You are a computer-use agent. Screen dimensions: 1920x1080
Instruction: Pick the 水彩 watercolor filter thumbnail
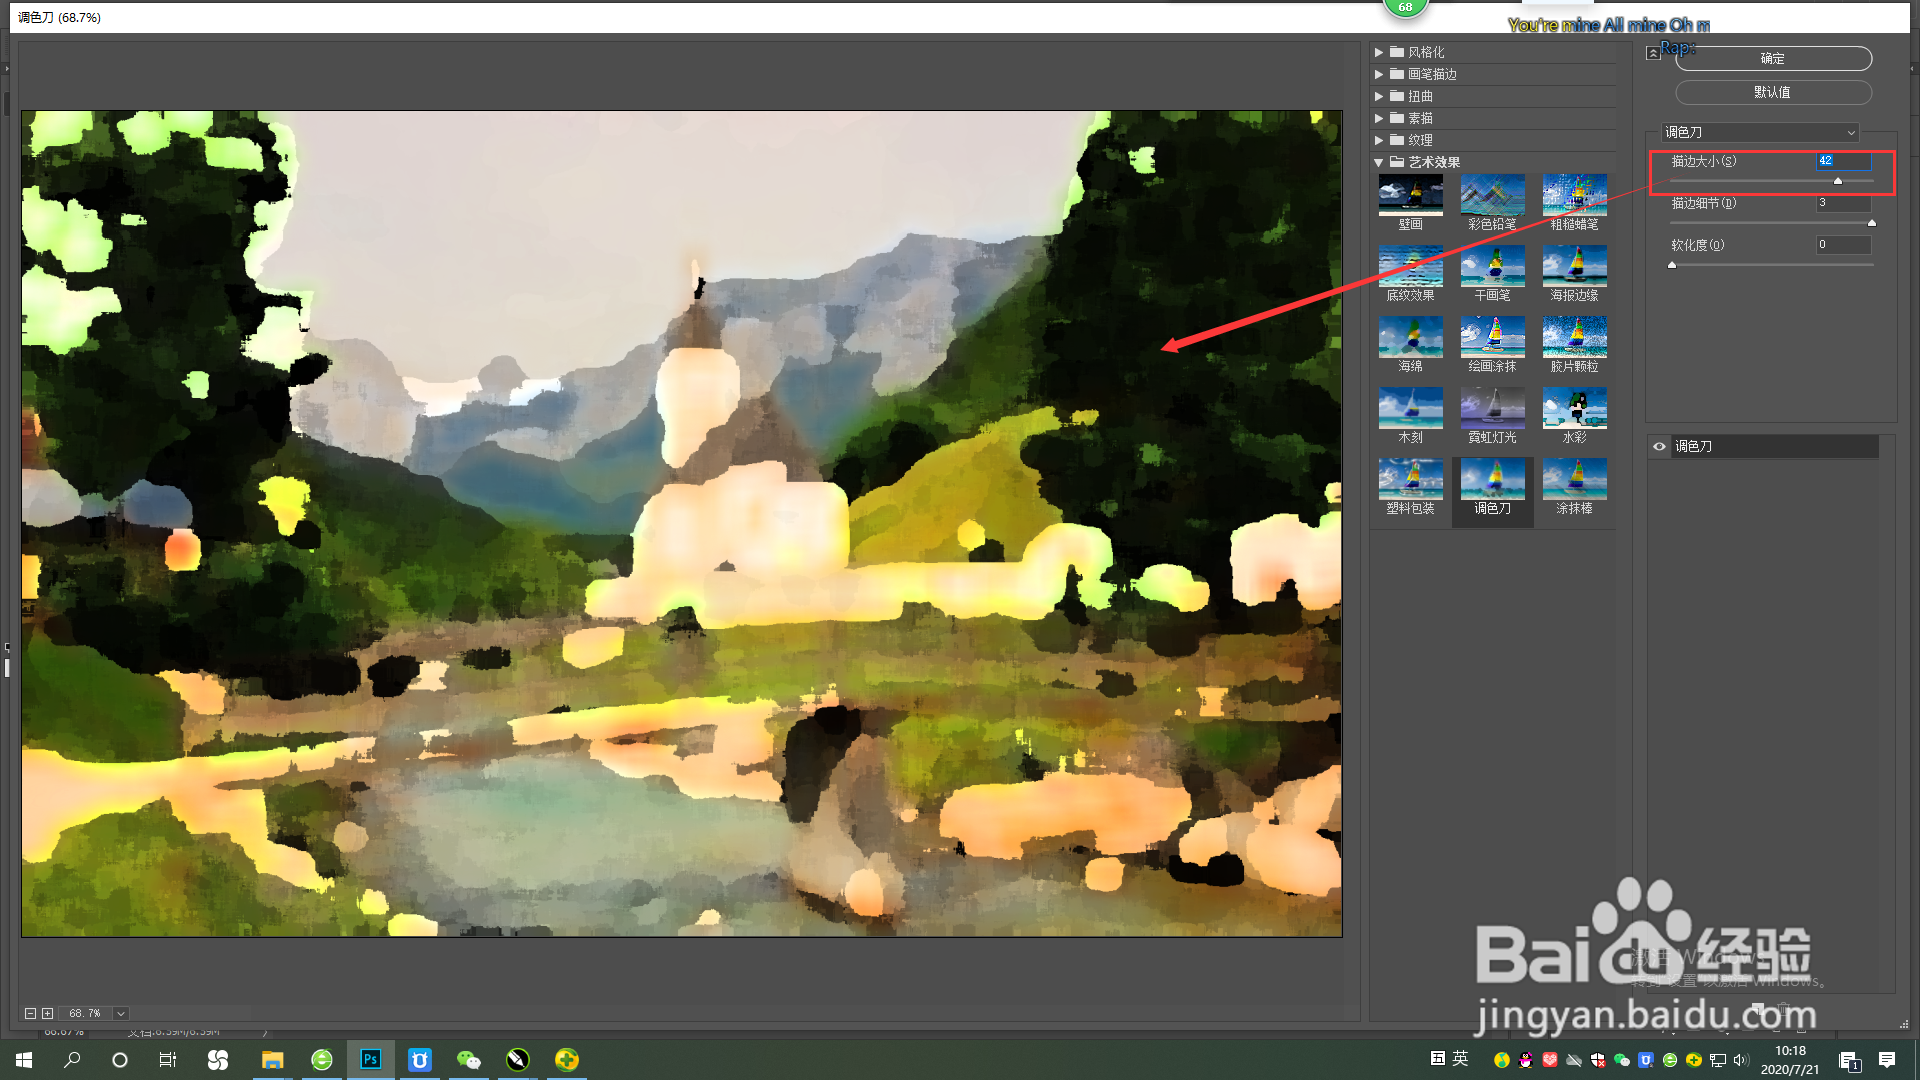(x=1574, y=410)
